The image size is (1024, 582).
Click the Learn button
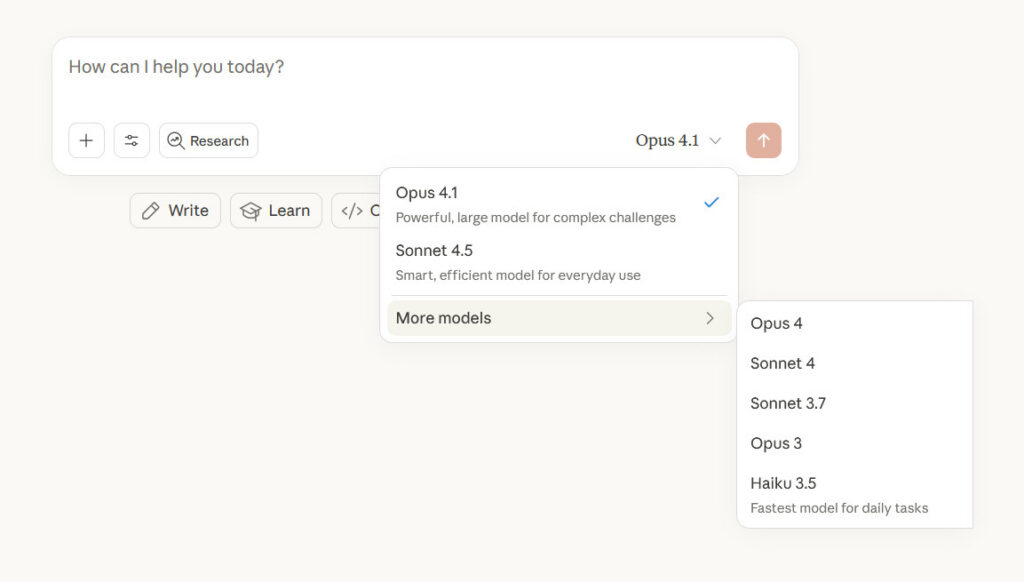click(276, 210)
